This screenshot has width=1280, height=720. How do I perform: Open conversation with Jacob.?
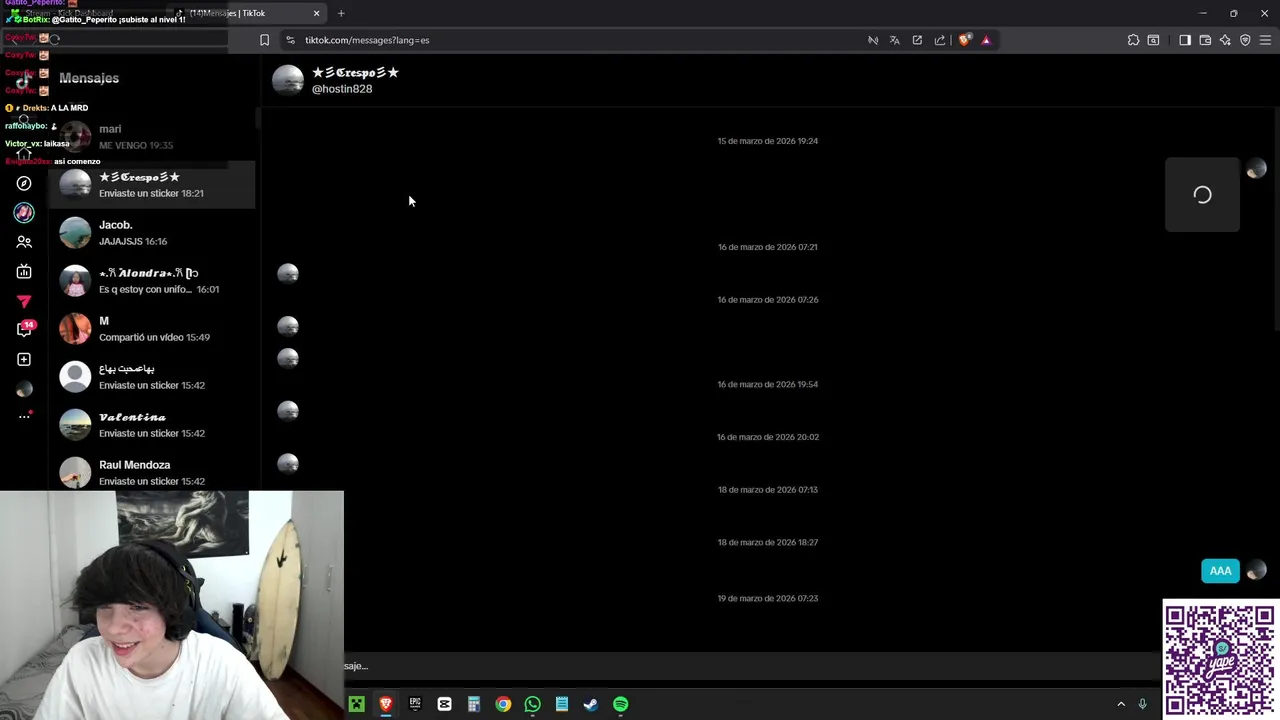tap(152, 232)
